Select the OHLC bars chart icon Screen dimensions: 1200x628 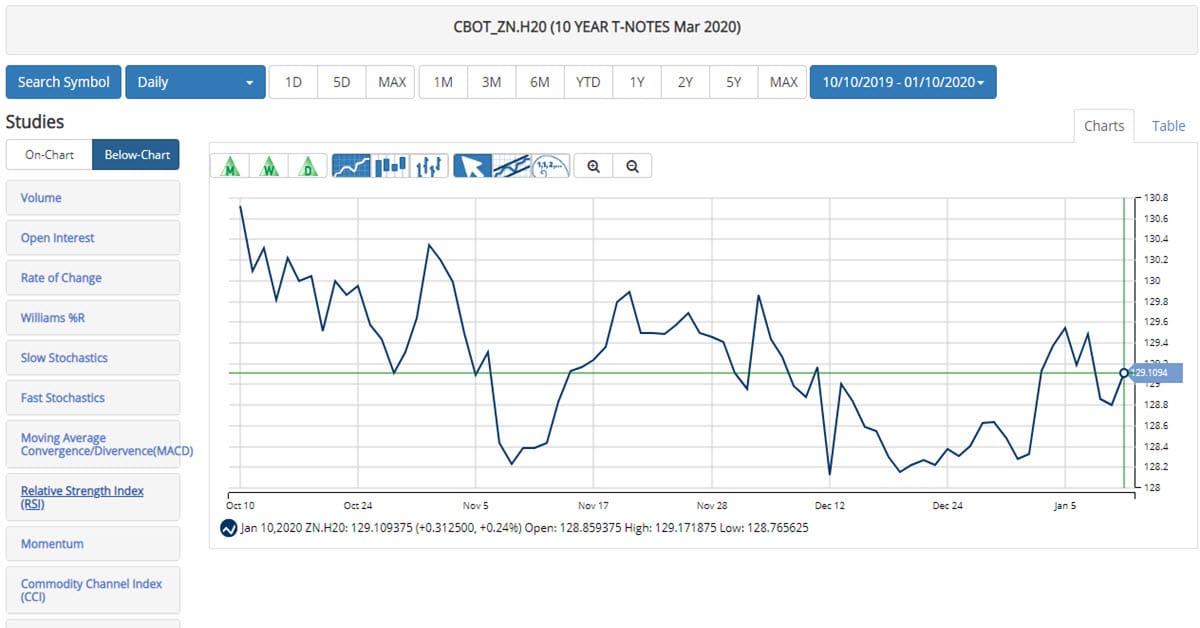pos(428,165)
